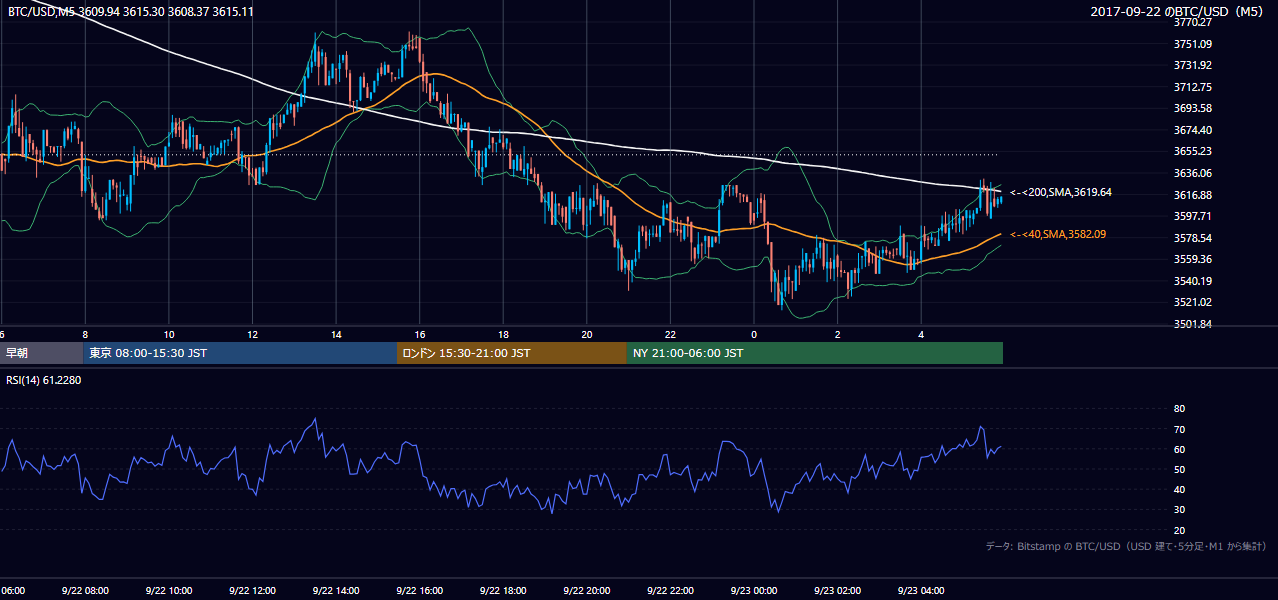Click hour tick 18 under price chart

point(503,334)
